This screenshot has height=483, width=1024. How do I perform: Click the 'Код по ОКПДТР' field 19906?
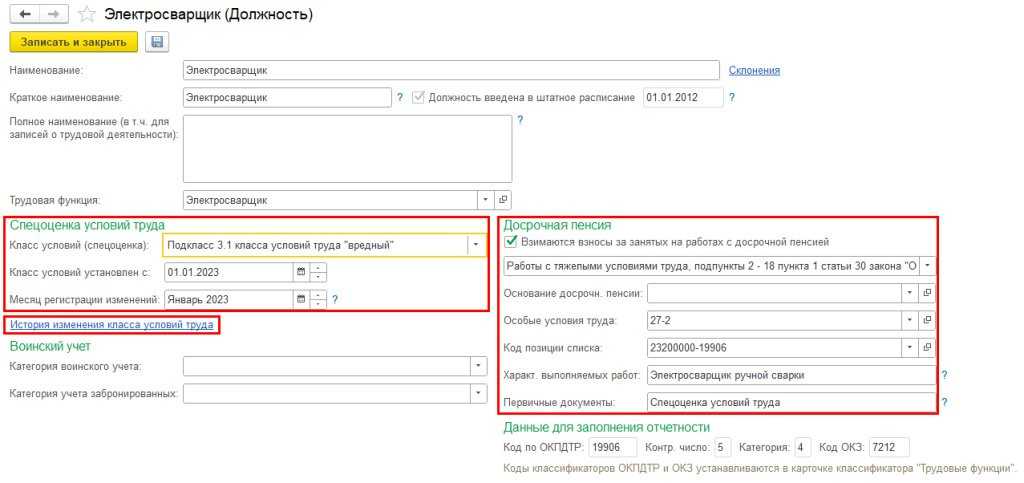tap(613, 448)
